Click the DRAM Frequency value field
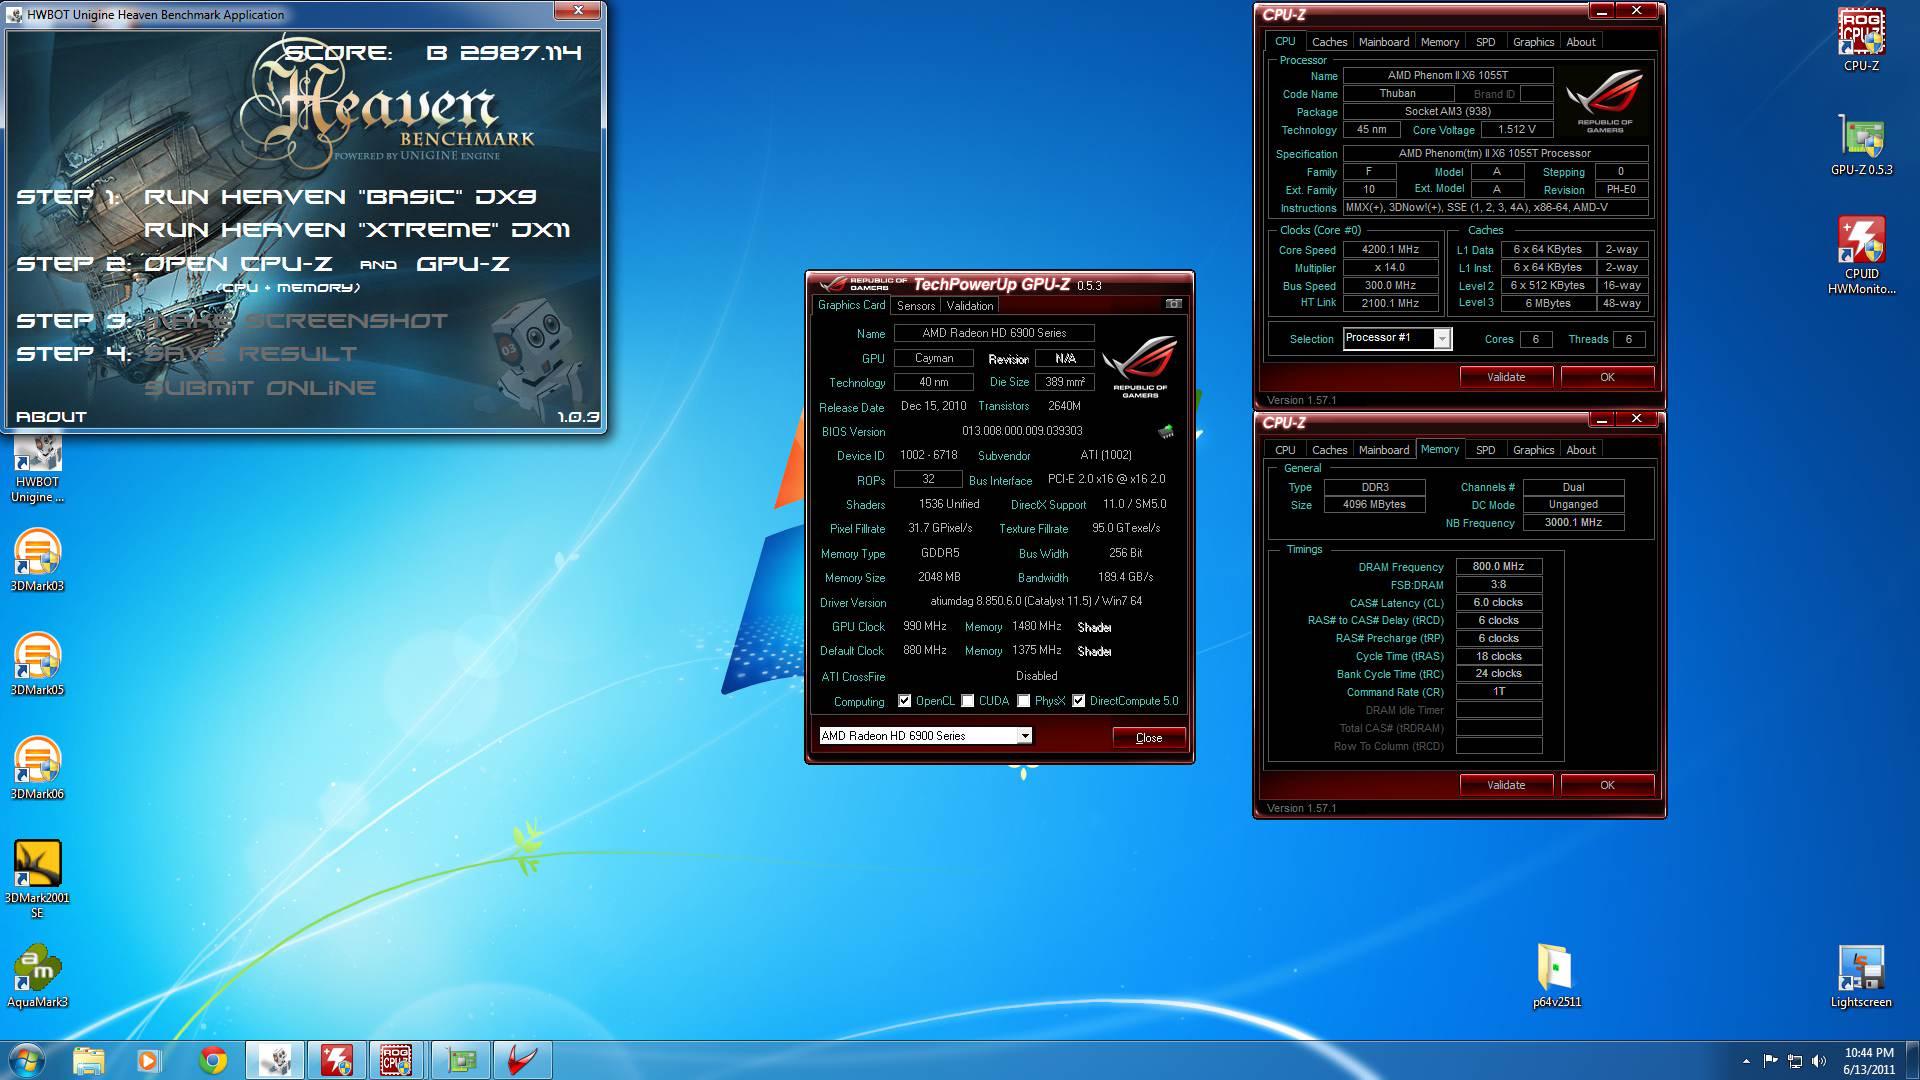 click(x=1498, y=566)
